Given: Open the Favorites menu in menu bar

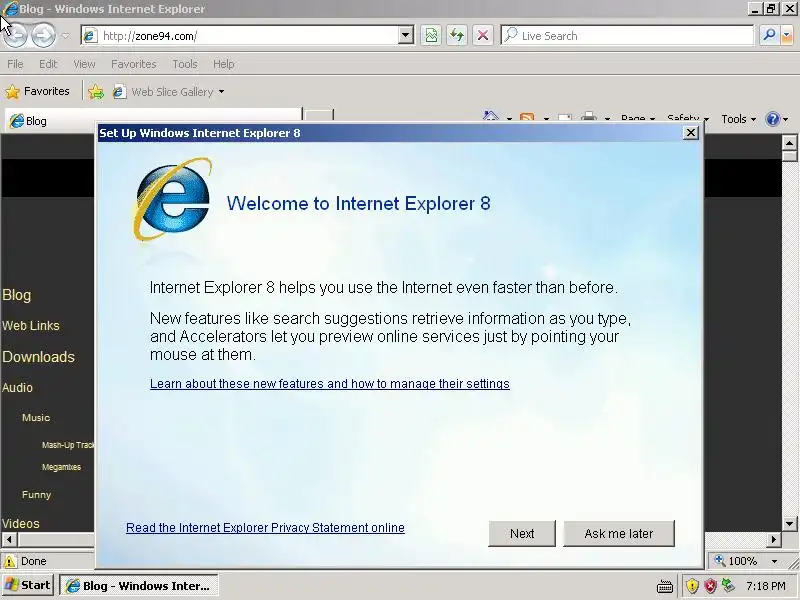Looking at the screenshot, I should click(x=134, y=64).
